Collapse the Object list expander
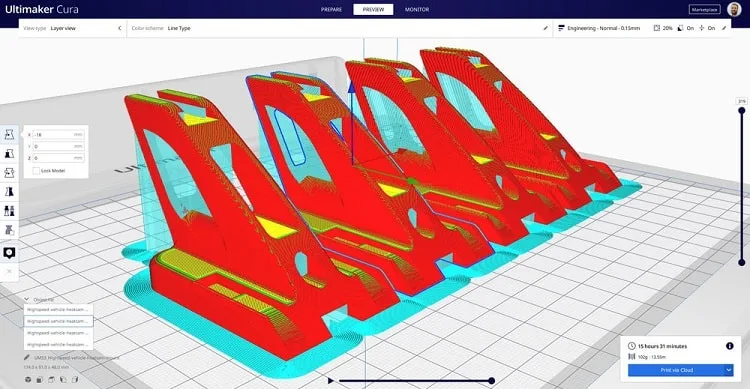The width and height of the screenshot is (750, 389). coord(26,300)
